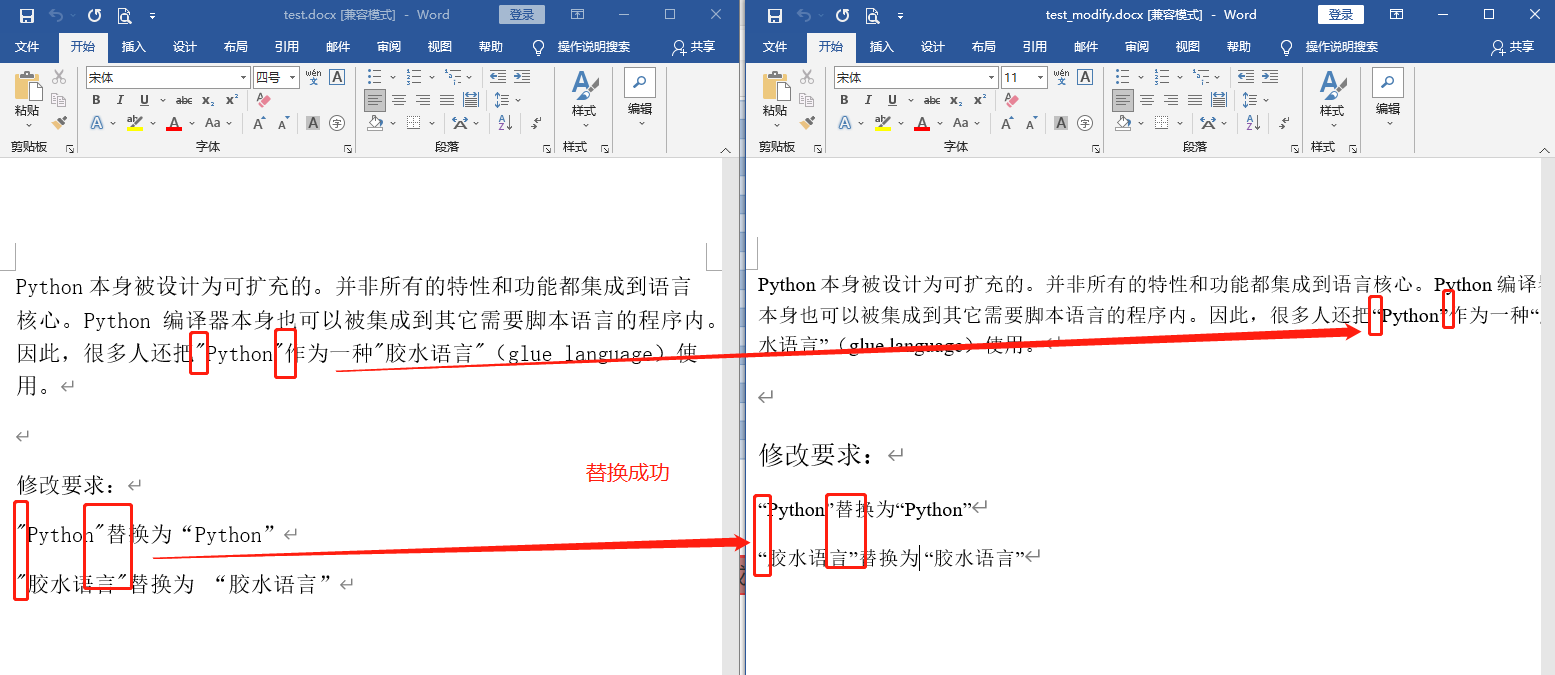Screen dimensions: 1555x675
Task: Expand 粘贴 paste options arrow in test.docx
Action: (28, 126)
